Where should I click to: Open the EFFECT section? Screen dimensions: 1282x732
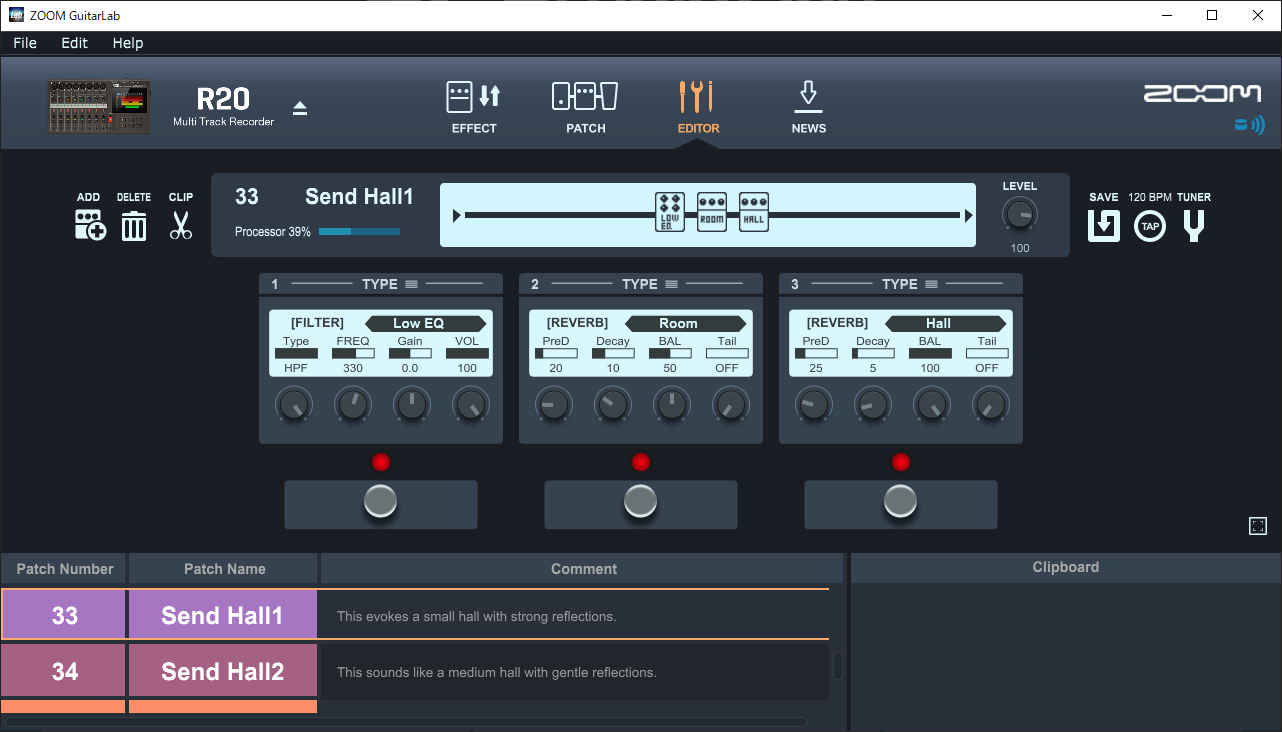point(474,107)
